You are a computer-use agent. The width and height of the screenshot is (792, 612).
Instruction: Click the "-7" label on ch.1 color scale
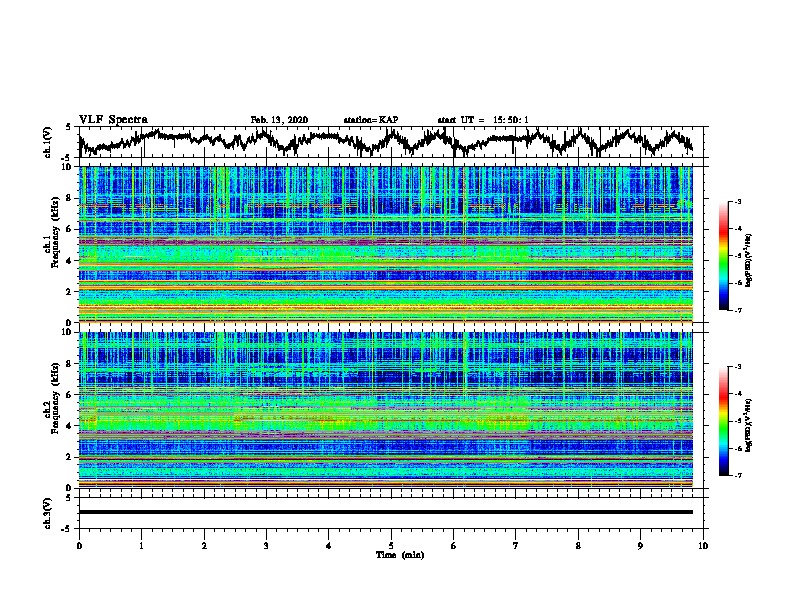click(x=737, y=310)
